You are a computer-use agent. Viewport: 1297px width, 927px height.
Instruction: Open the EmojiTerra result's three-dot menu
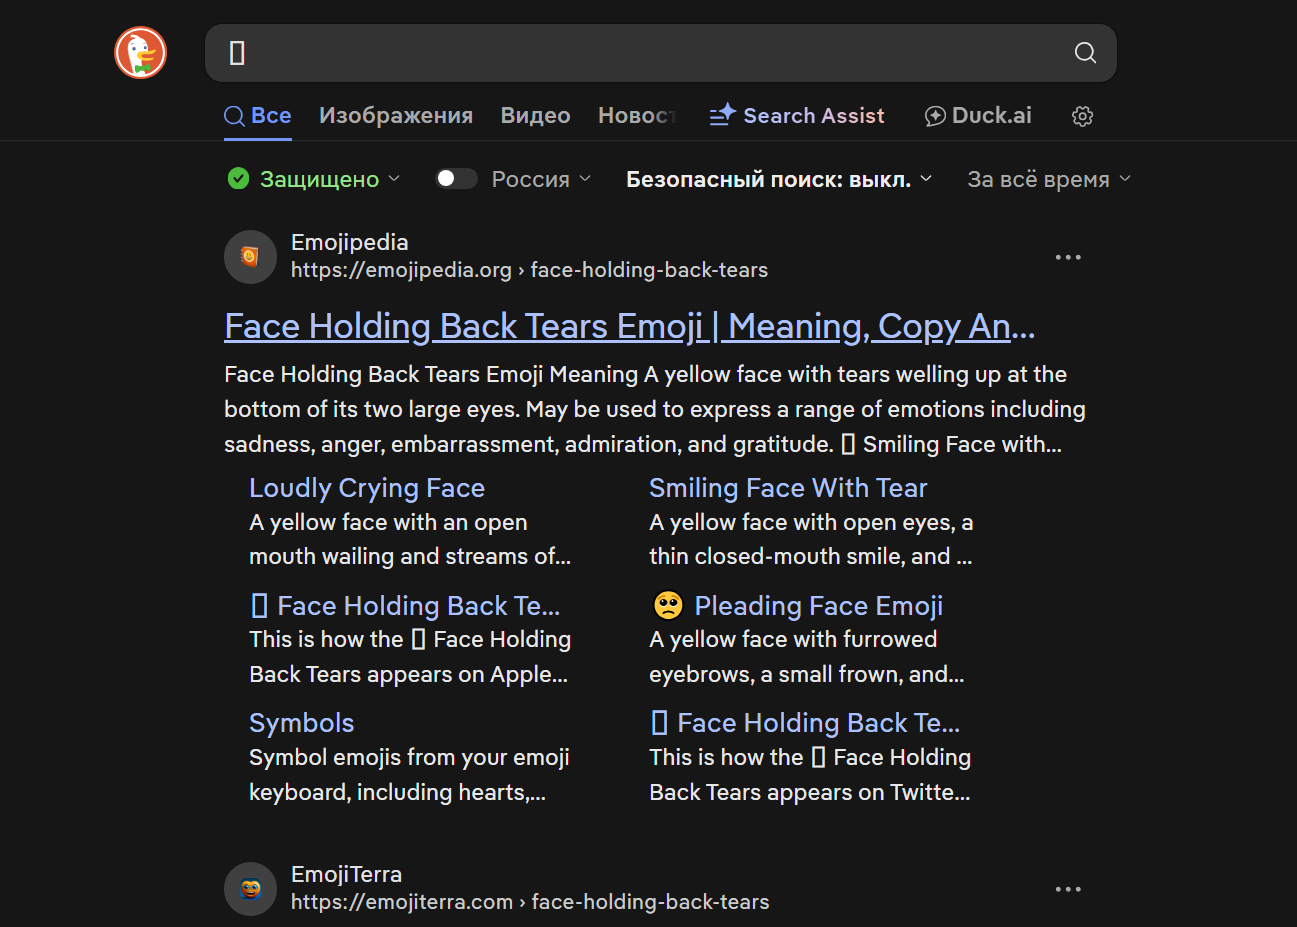tap(1068, 889)
